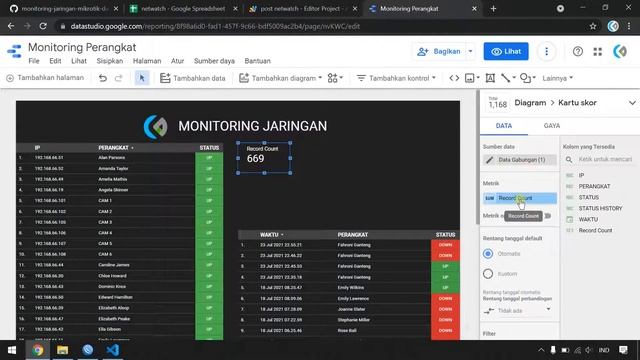Click the Lihat view button
Screen dimensions: 640x360
point(506,51)
